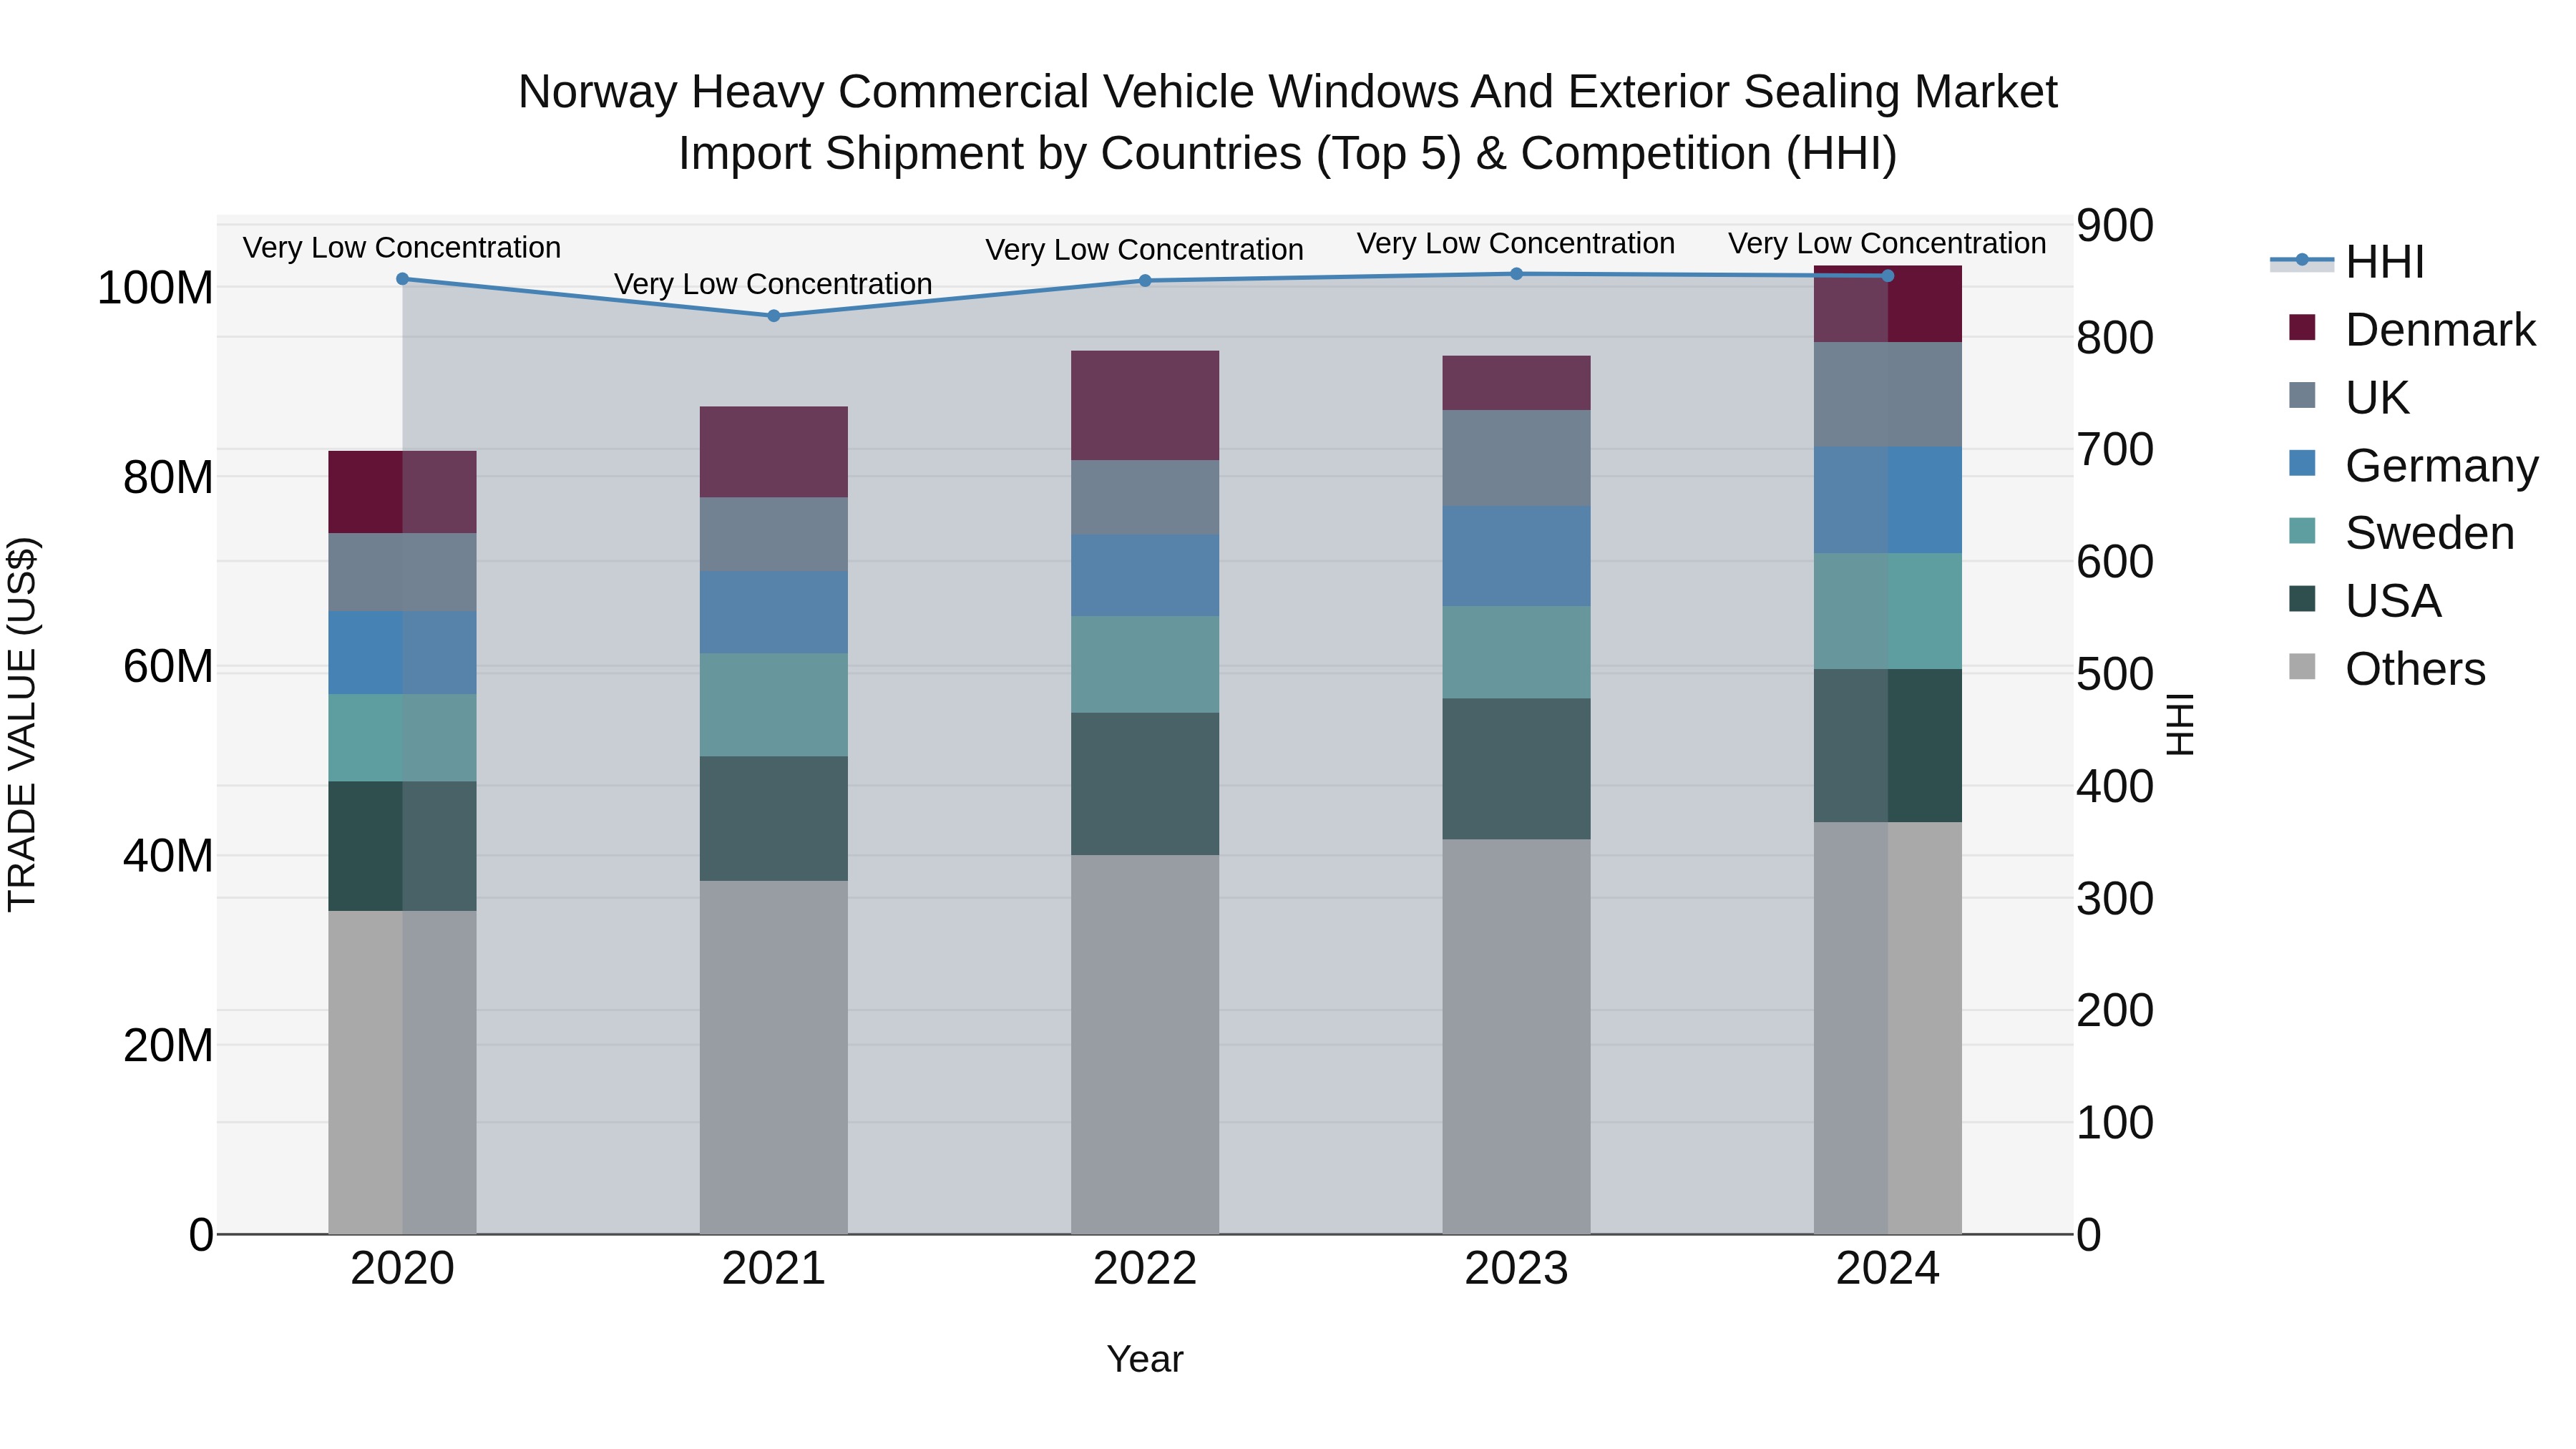Click the 900 HHI axis tick label
The height and width of the screenshot is (1449, 2576).
pyautogui.click(x=2115, y=226)
